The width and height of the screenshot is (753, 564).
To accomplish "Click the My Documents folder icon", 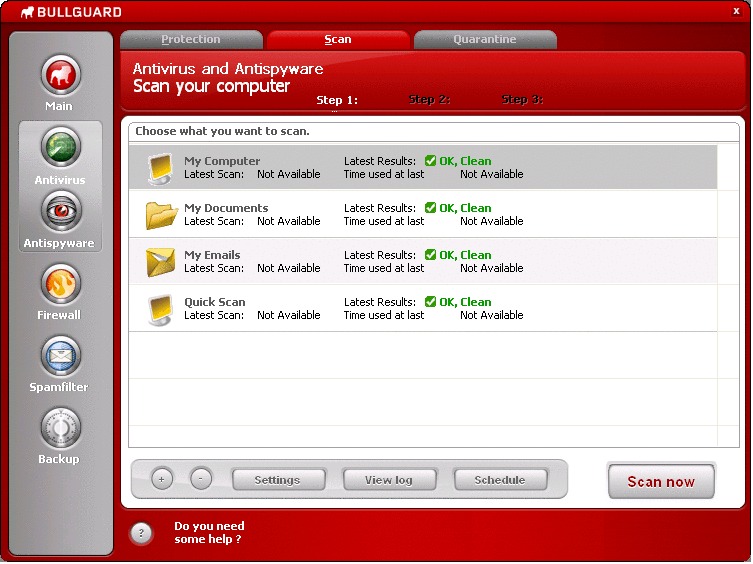I will tap(161, 215).
